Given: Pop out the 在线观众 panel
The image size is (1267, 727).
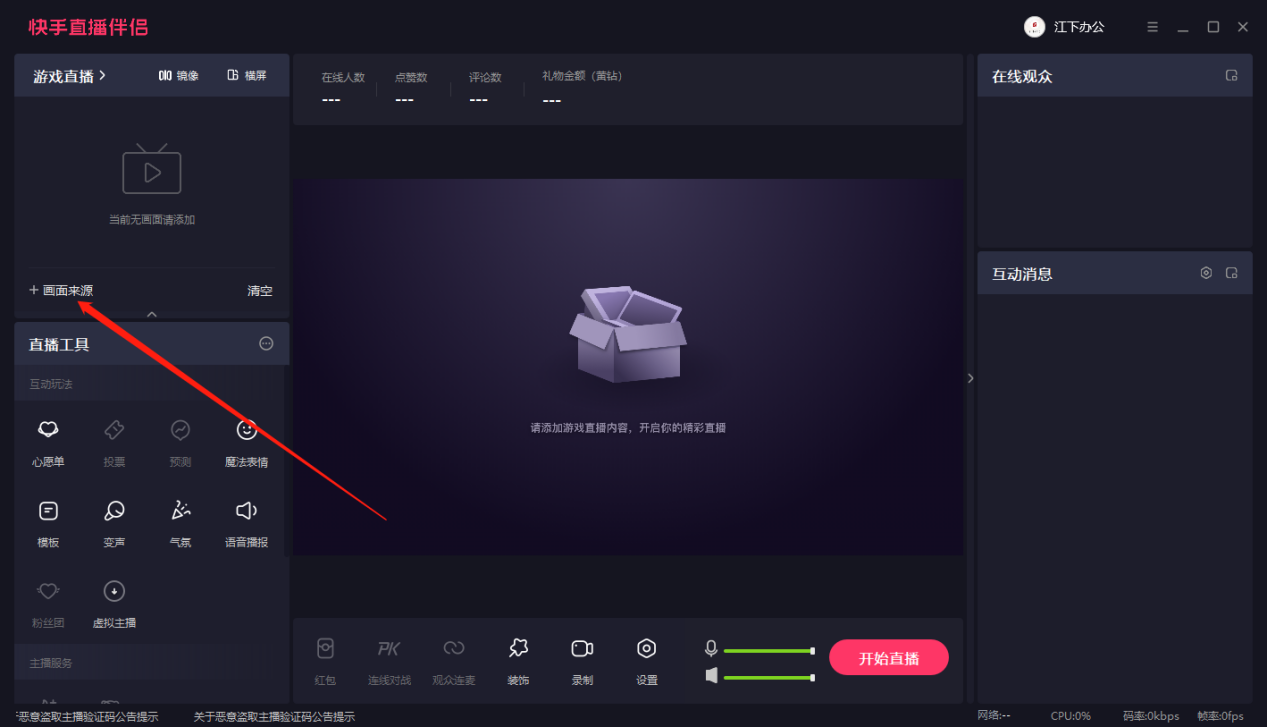Looking at the screenshot, I should point(1232,76).
